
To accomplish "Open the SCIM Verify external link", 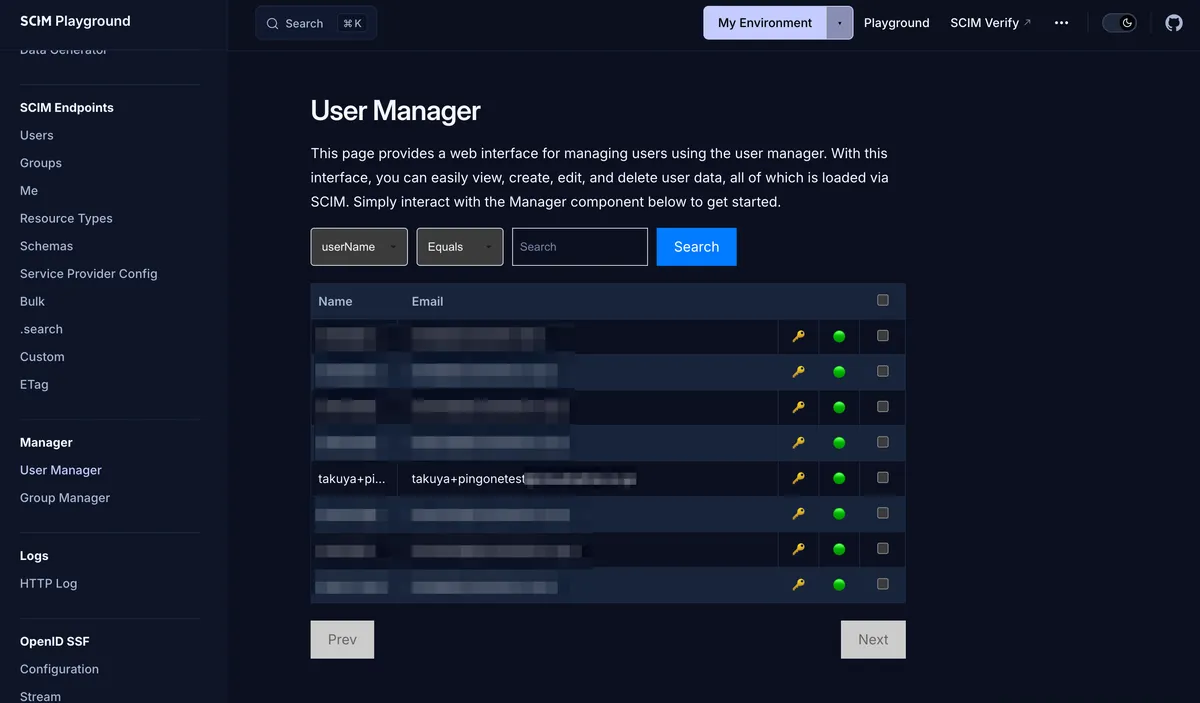I will pyautogui.click(x=990, y=22).
